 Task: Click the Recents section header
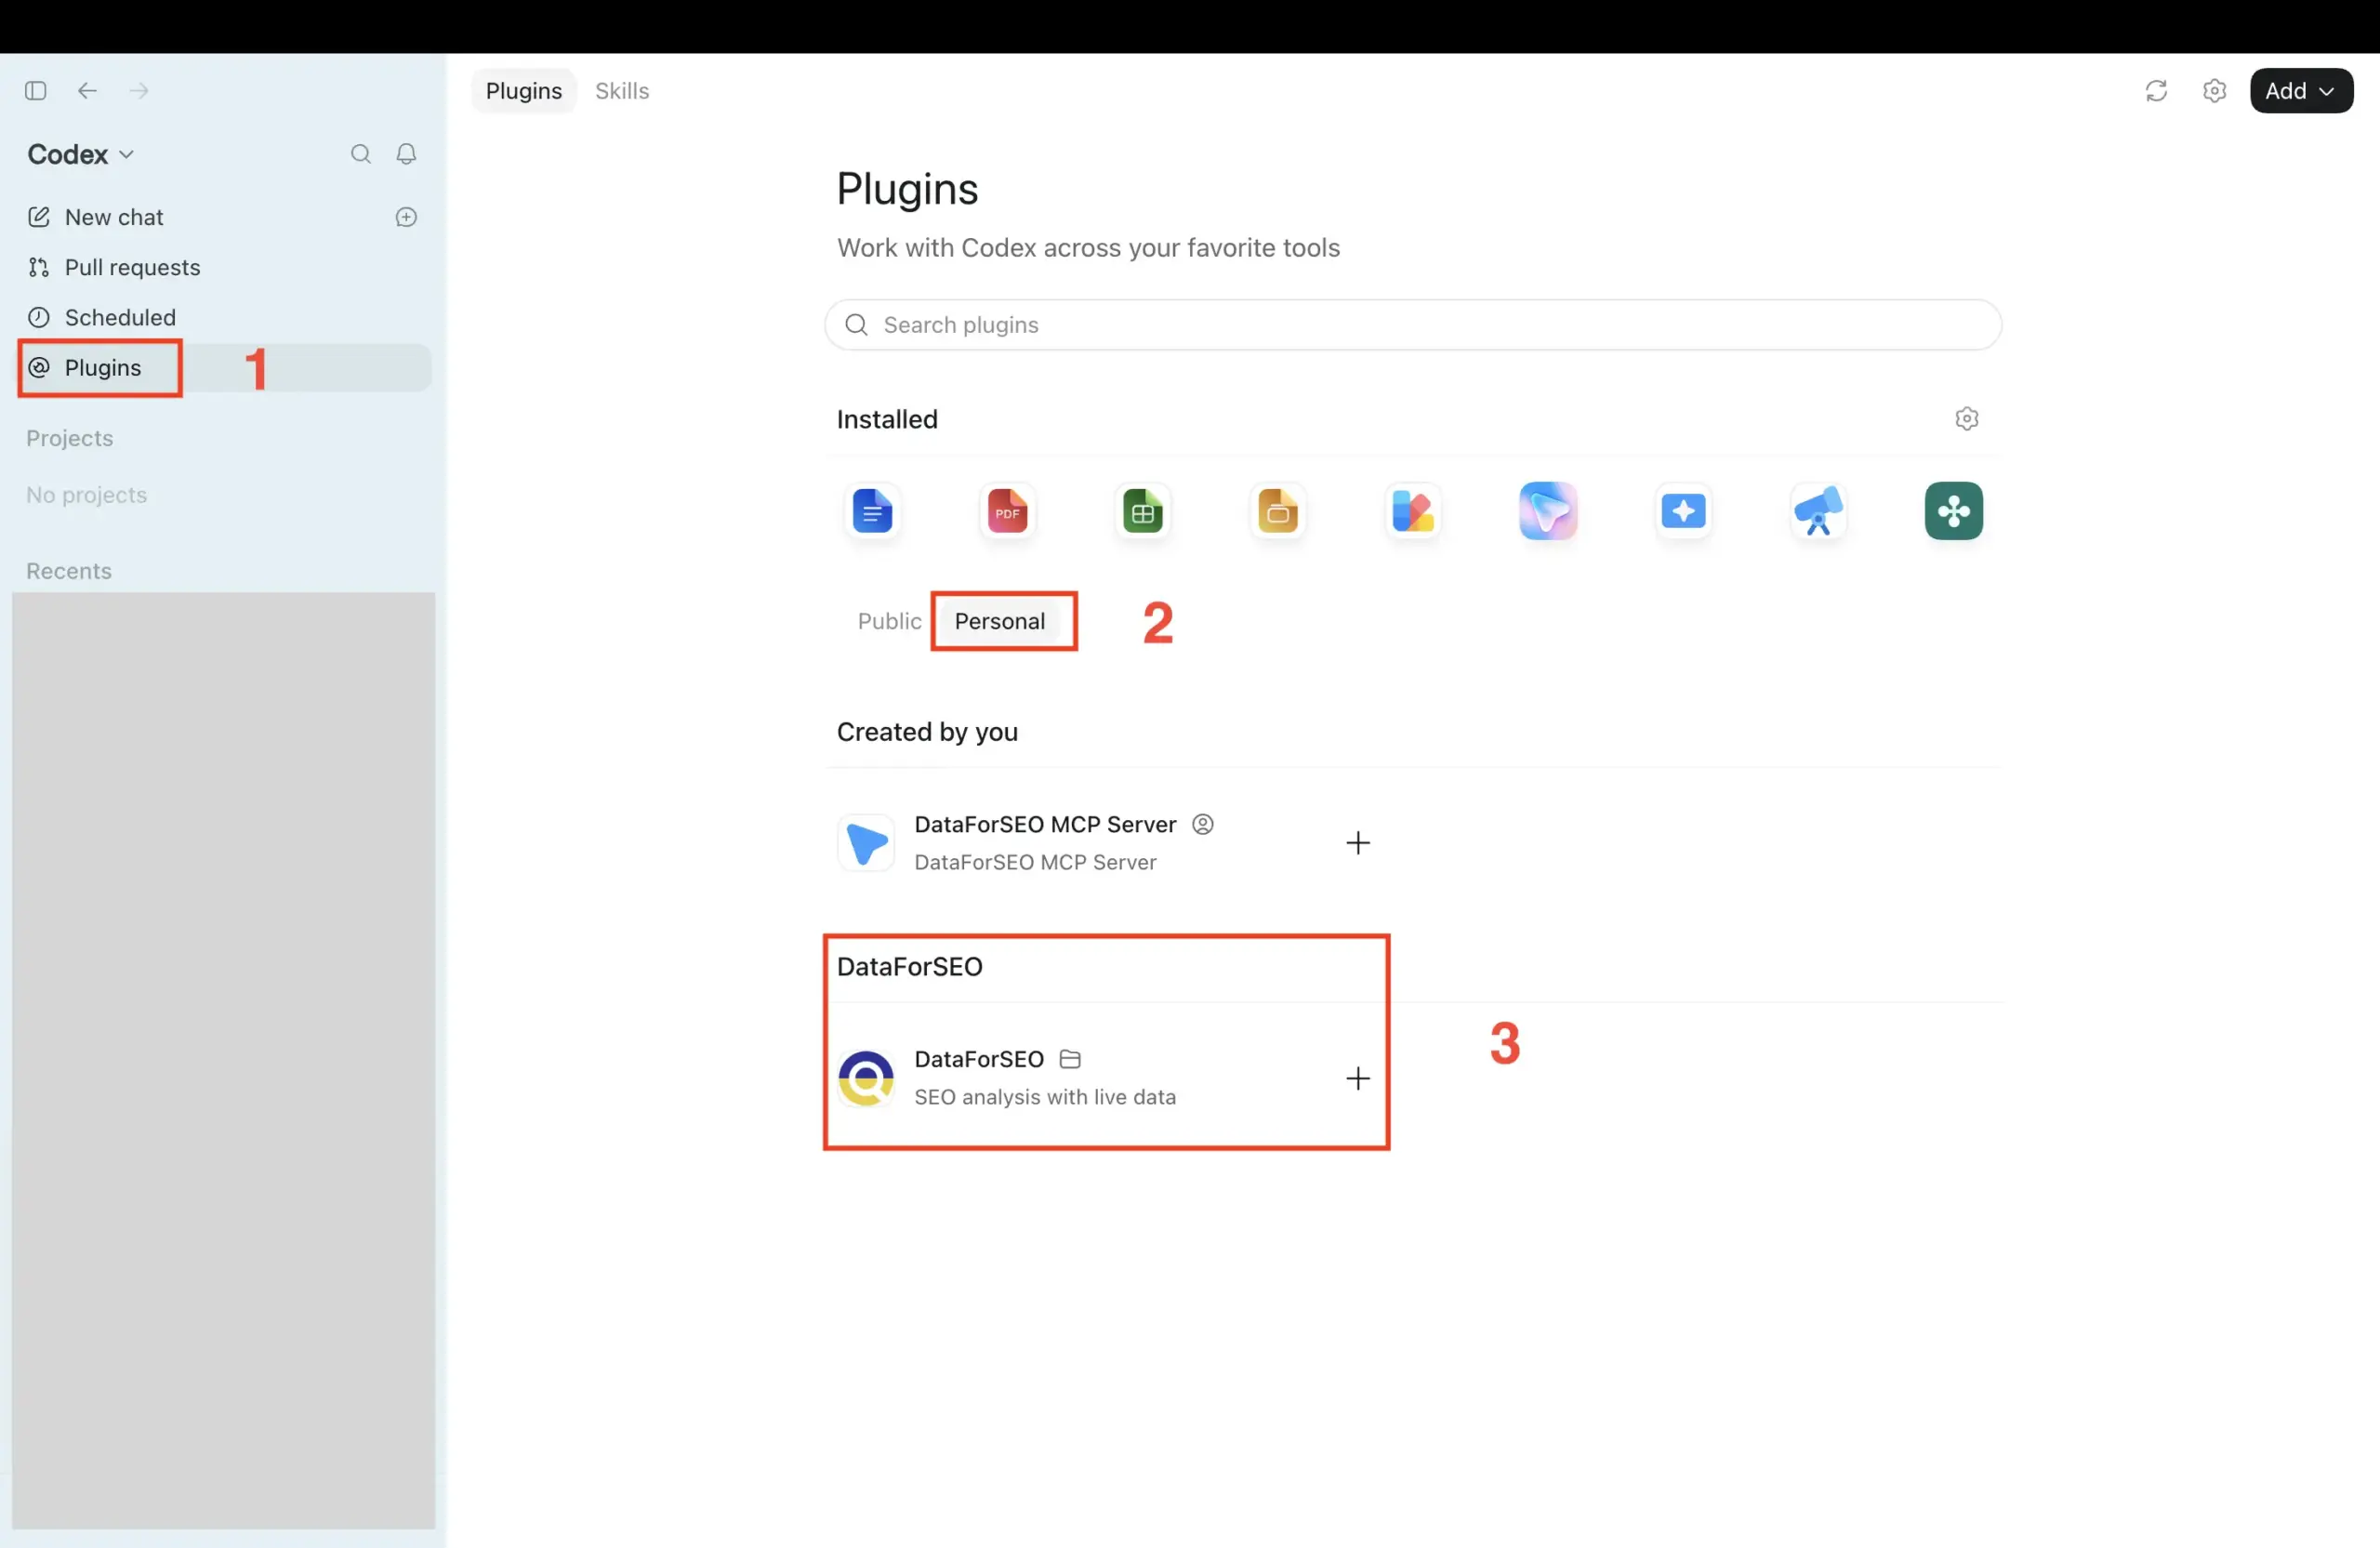(69, 571)
